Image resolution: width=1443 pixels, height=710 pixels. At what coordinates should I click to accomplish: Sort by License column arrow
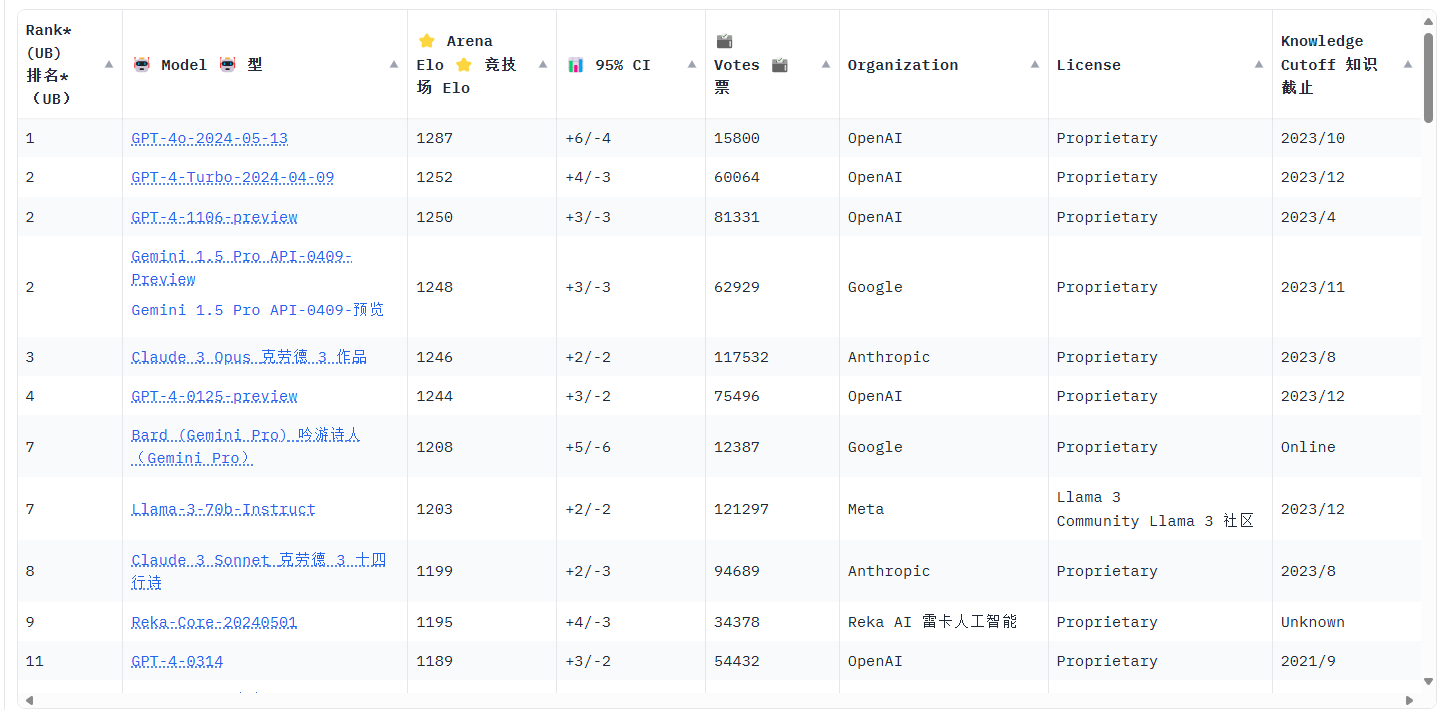pyautogui.click(x=1259, y=65)
